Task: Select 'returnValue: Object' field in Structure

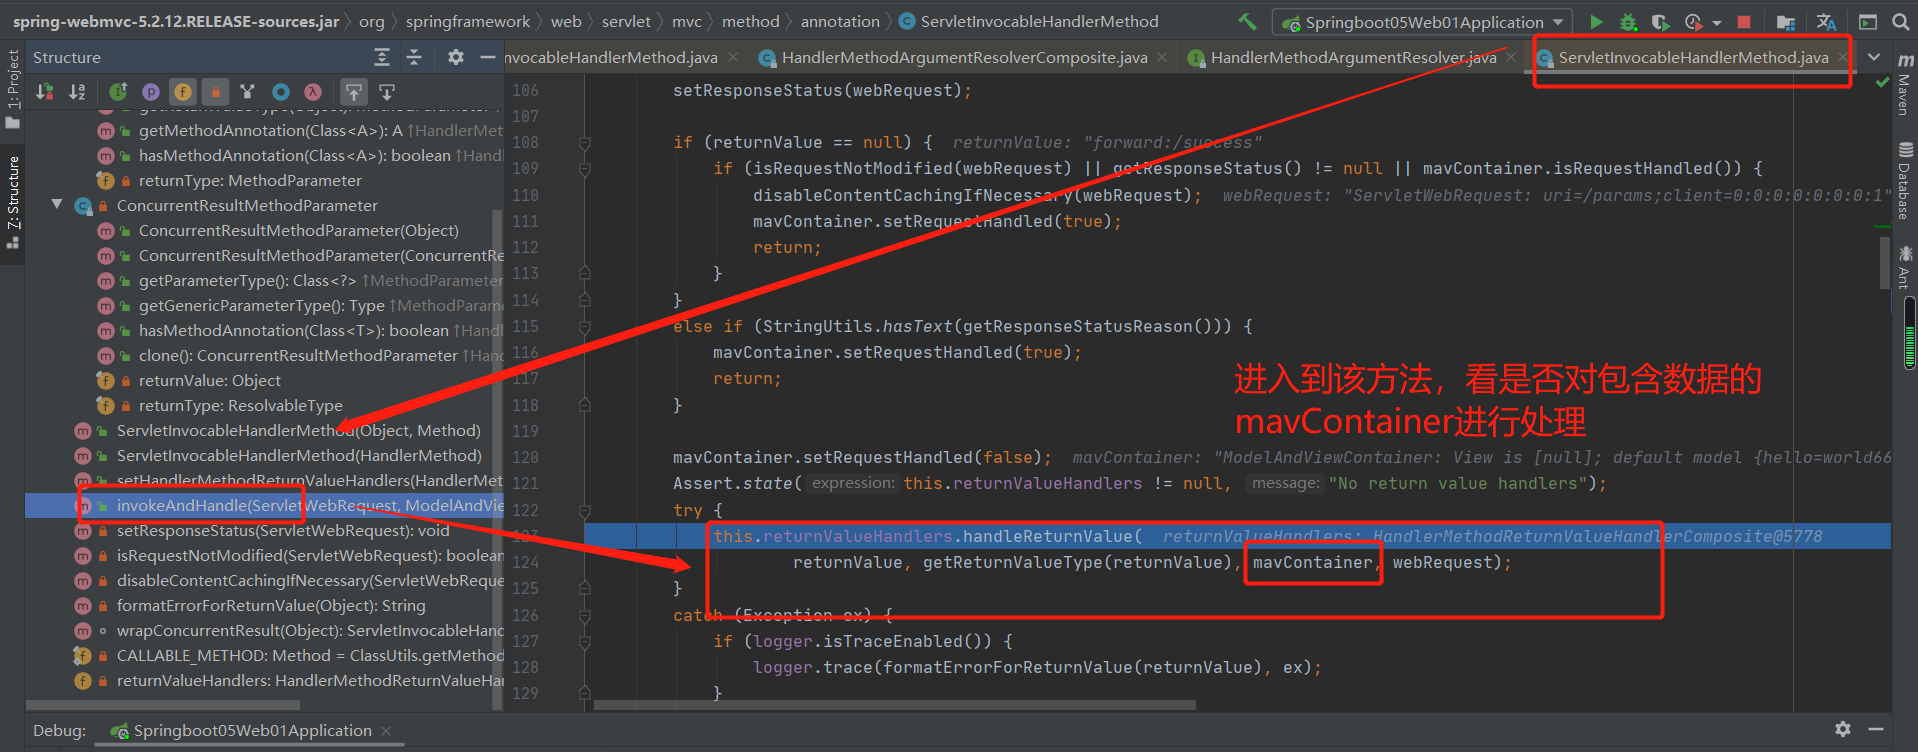Action: point(264,380)
